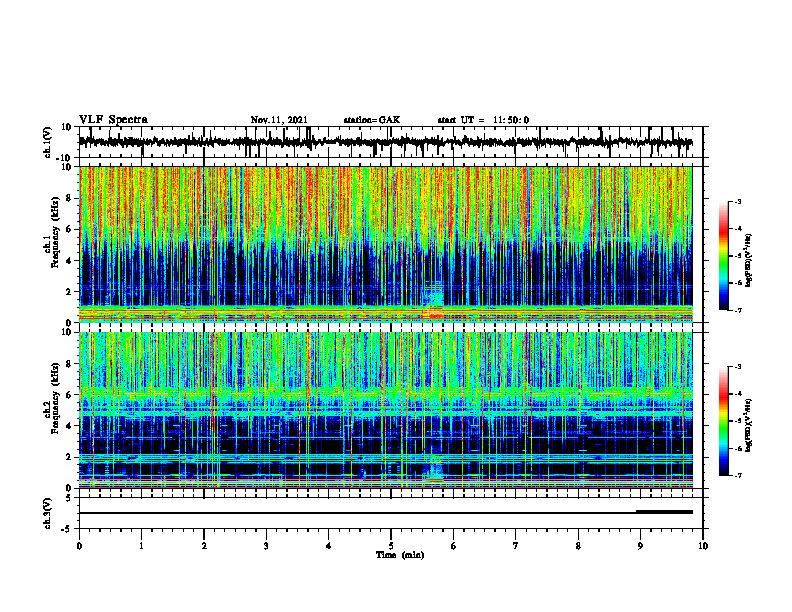This screenshot has height=612, width=792.
Task: Click the lower colorbar's log(PSD) unit label
Action: point(749,425)
